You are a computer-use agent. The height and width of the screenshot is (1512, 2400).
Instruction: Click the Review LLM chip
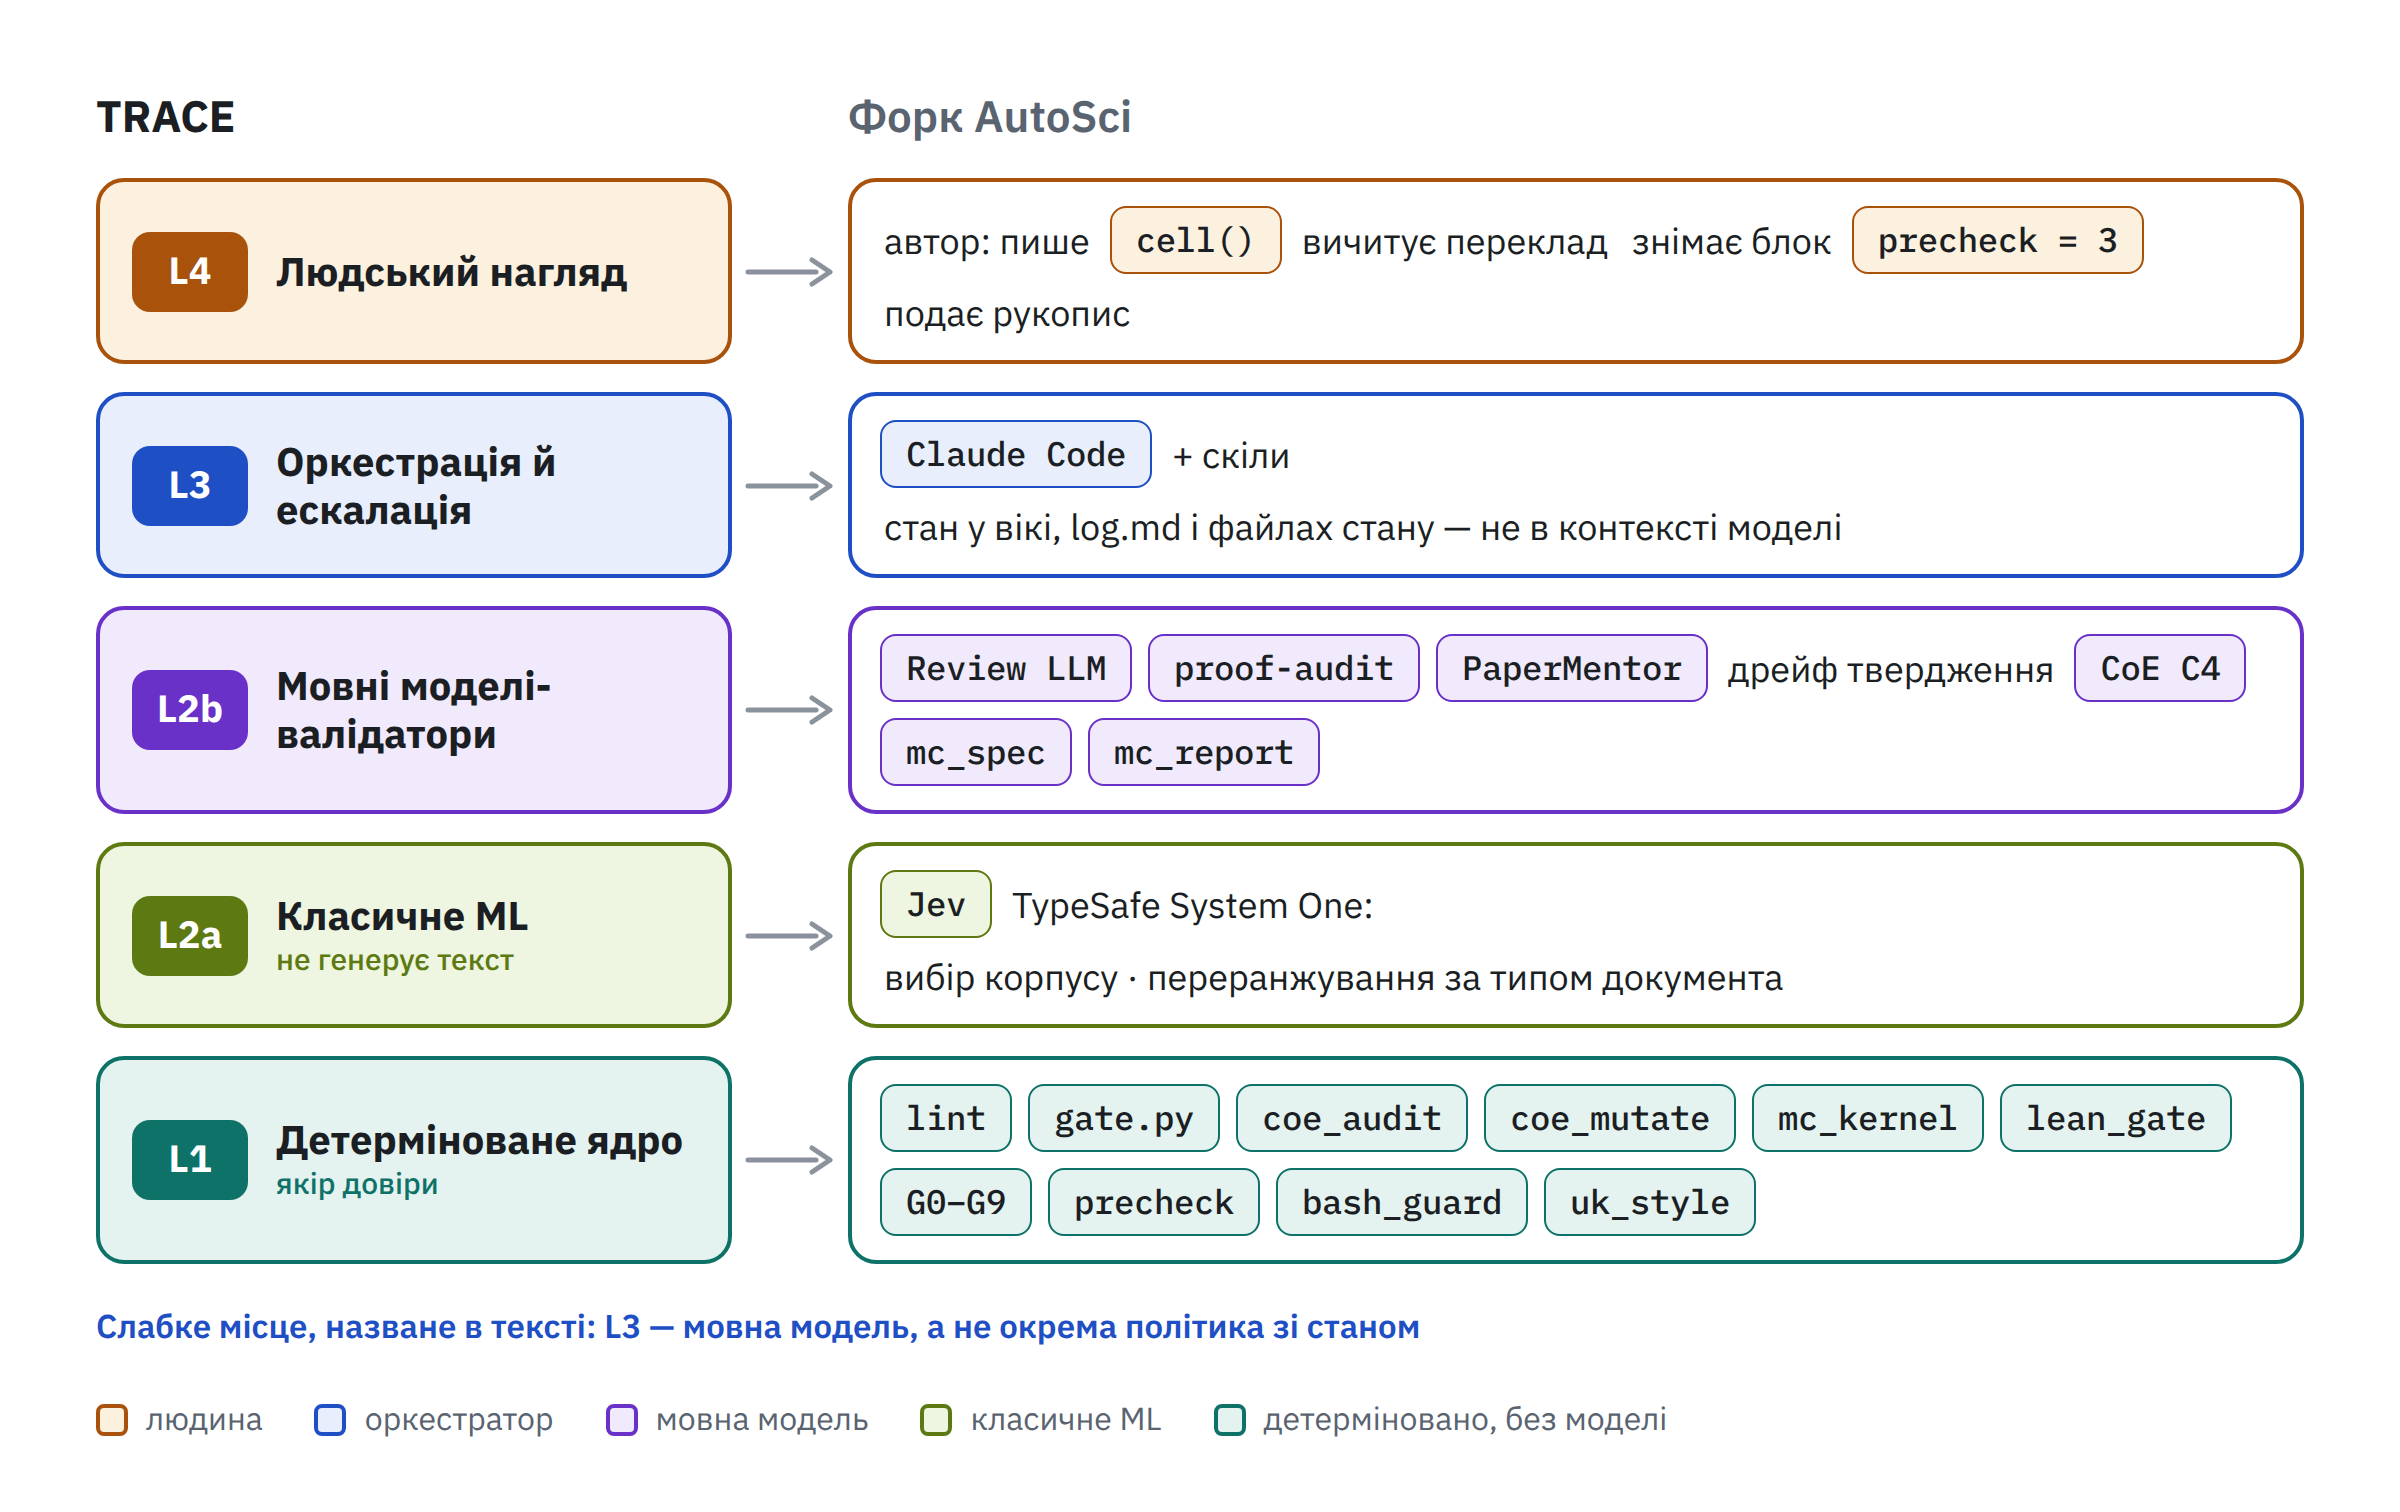click(1005, 669)
